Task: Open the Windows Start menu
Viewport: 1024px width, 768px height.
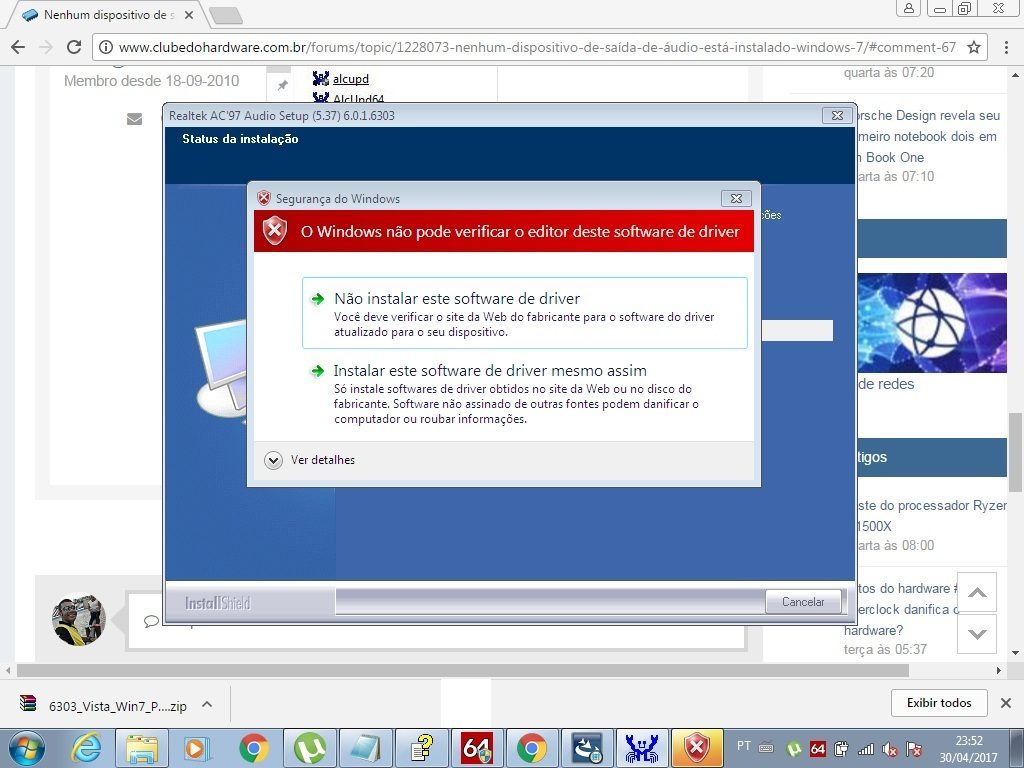Action: pos(26,748)
